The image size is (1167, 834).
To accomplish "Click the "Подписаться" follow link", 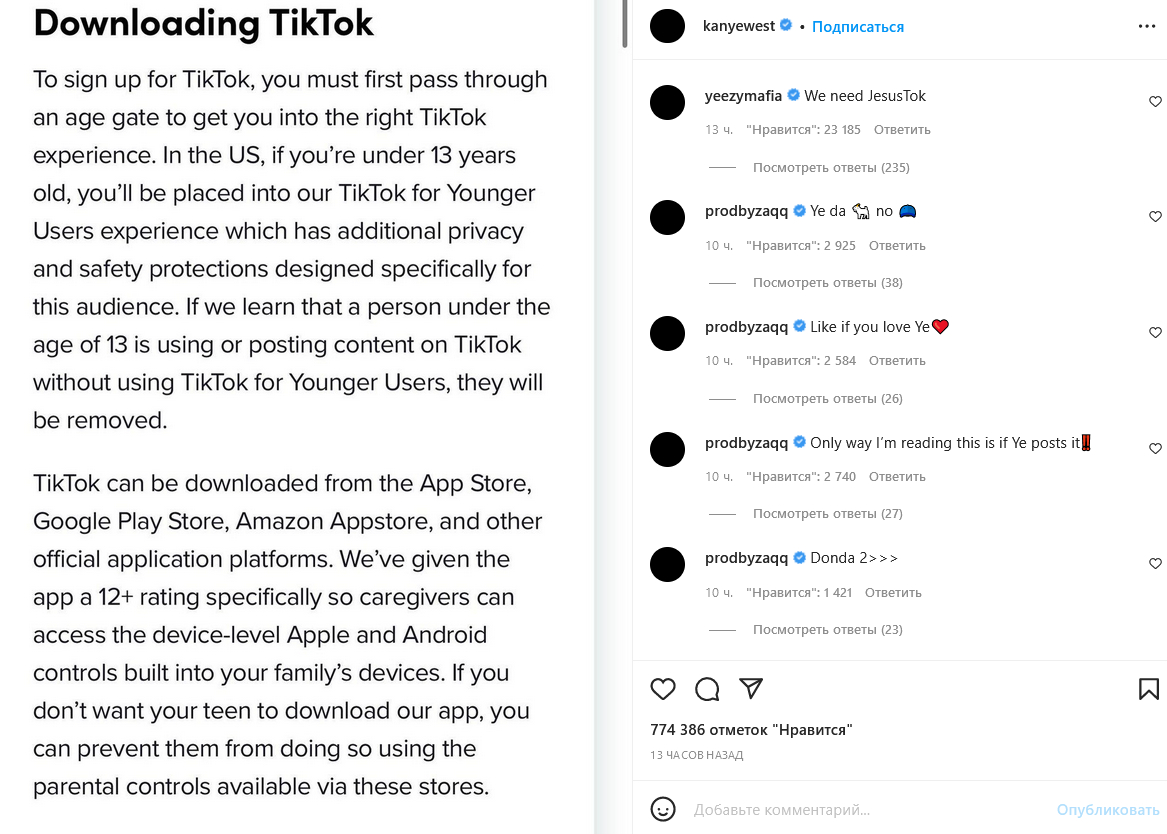I will [x=857, y=27].
